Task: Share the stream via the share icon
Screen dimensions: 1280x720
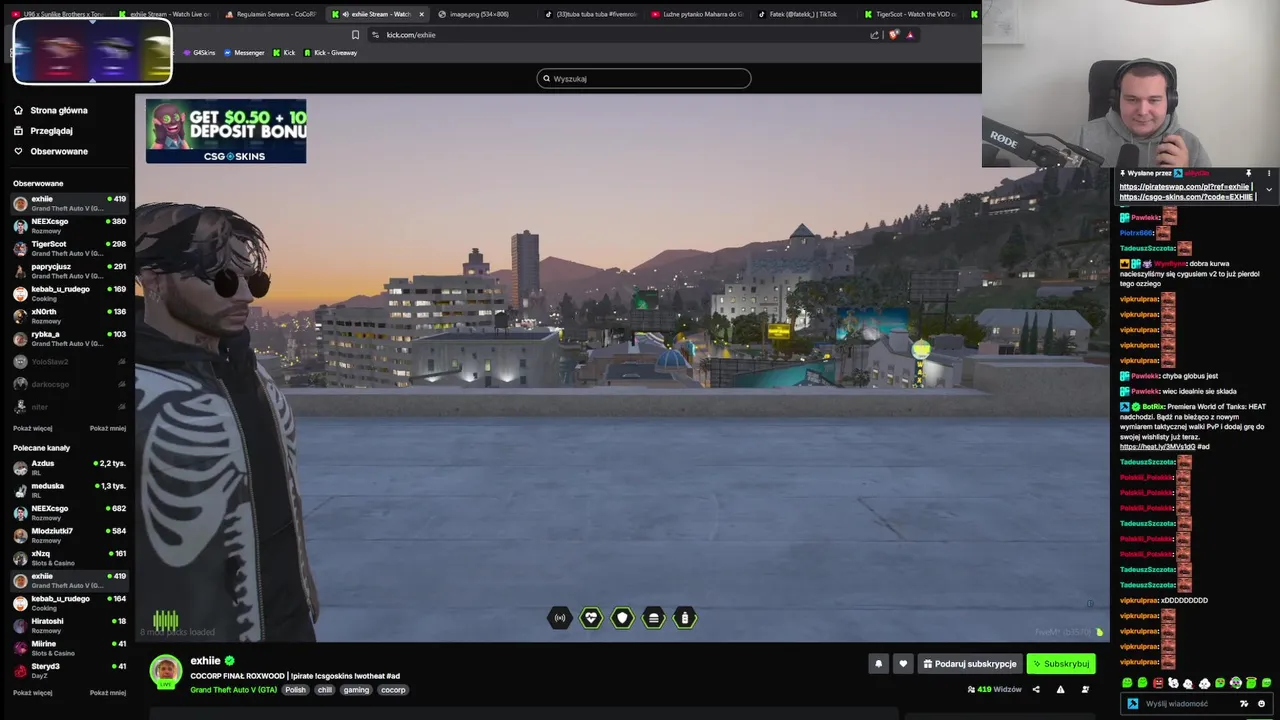Action: [x=1036, y=689]
